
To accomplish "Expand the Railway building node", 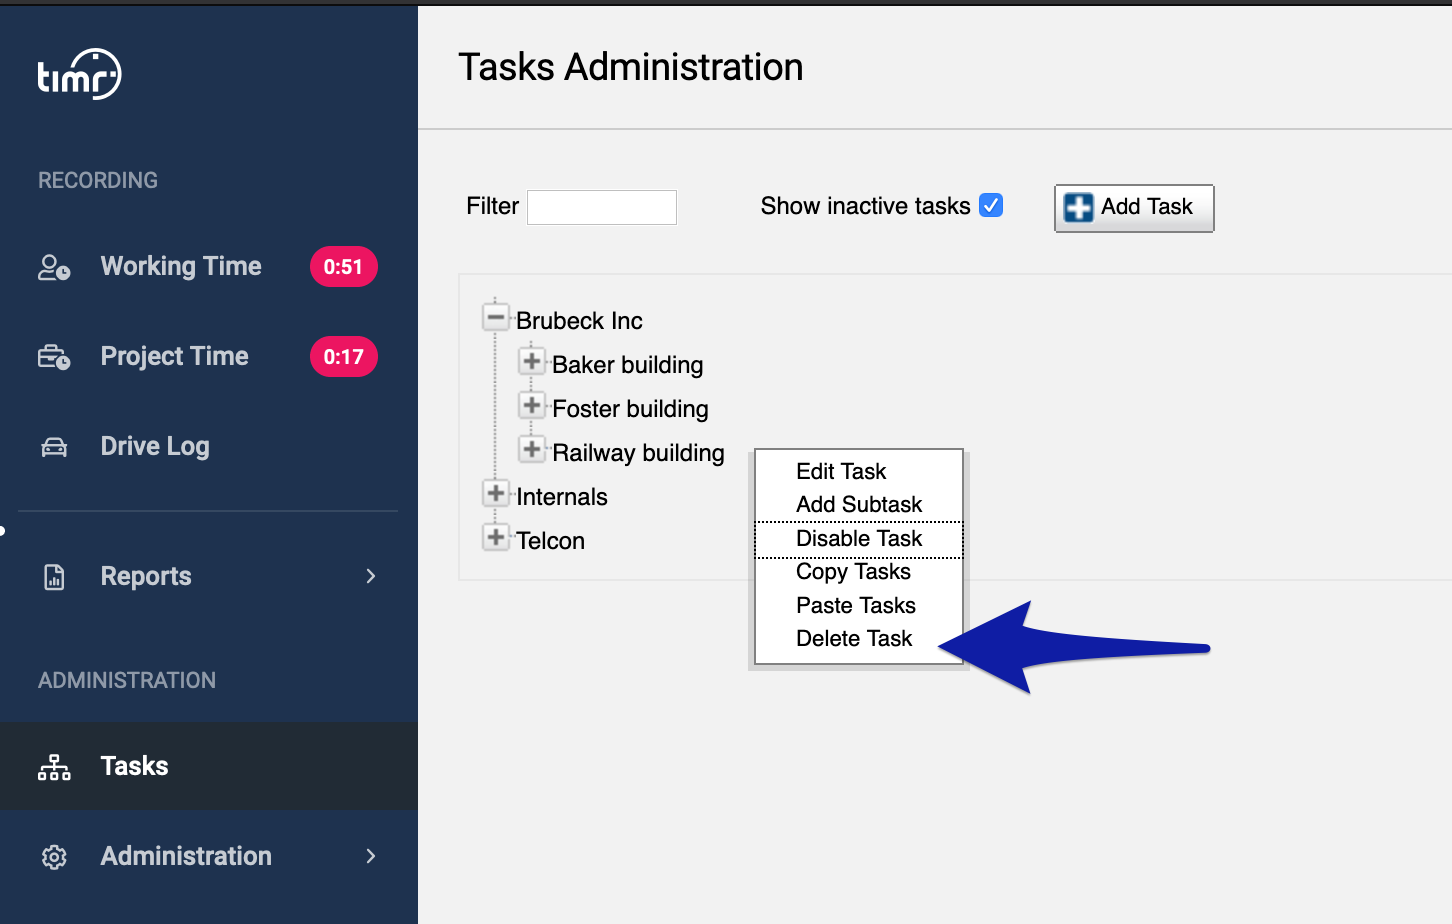I will click(x=532, y=449).
